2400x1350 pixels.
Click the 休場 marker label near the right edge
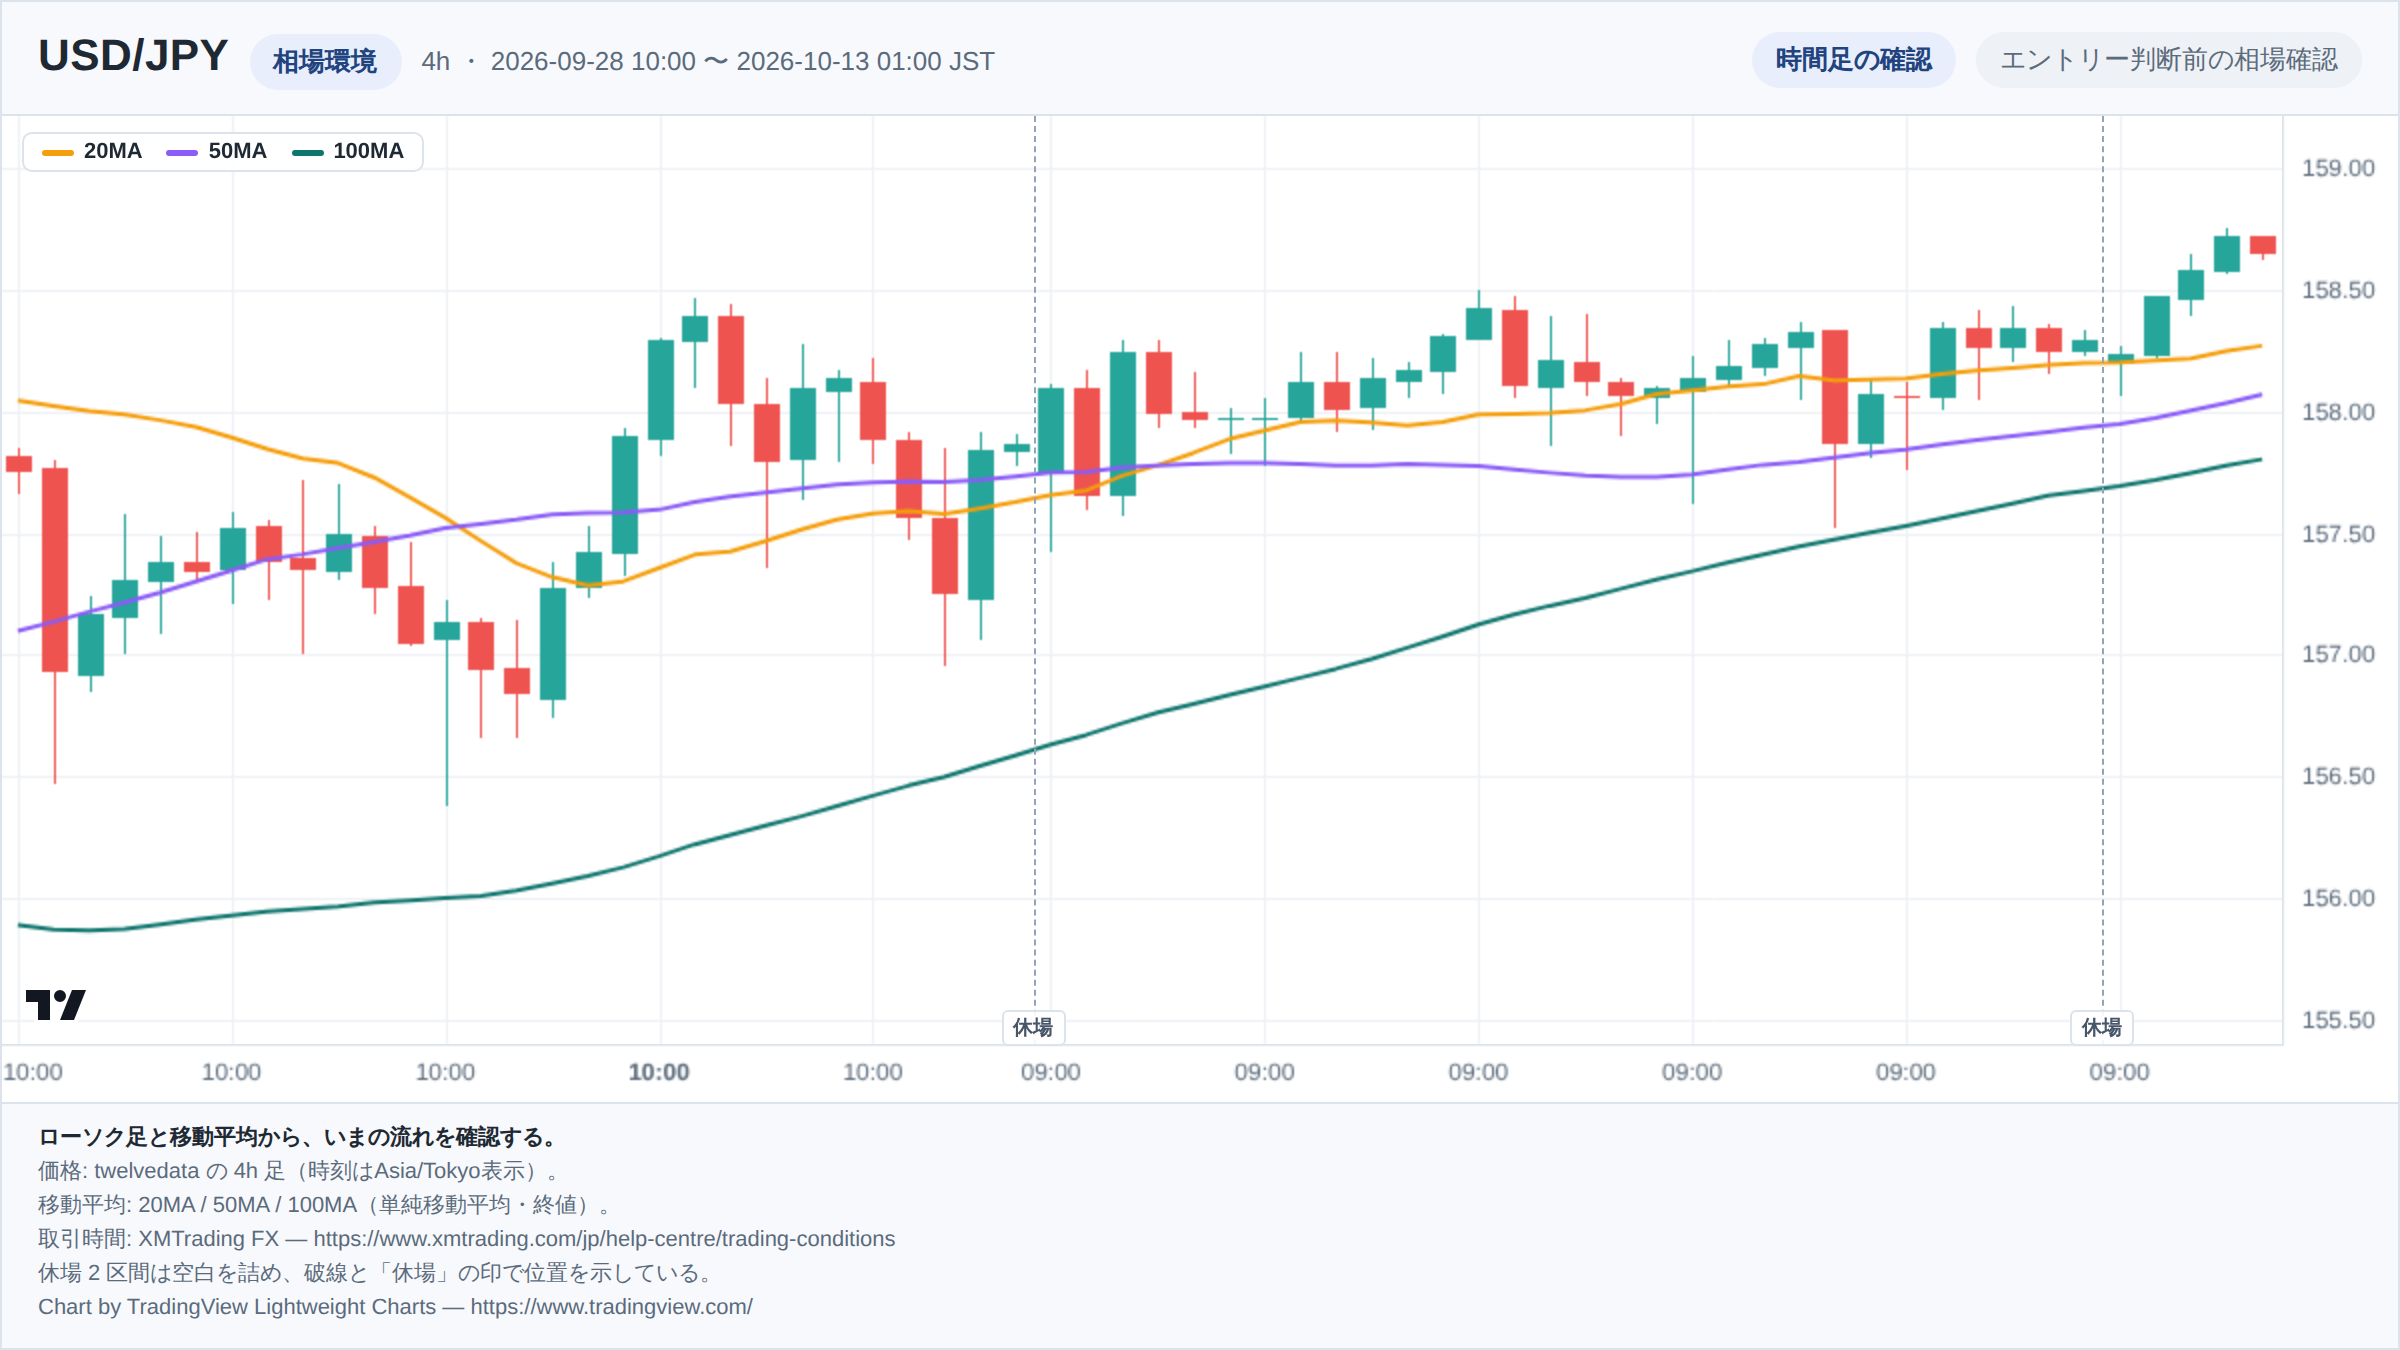click(x=2102, y=1027)
